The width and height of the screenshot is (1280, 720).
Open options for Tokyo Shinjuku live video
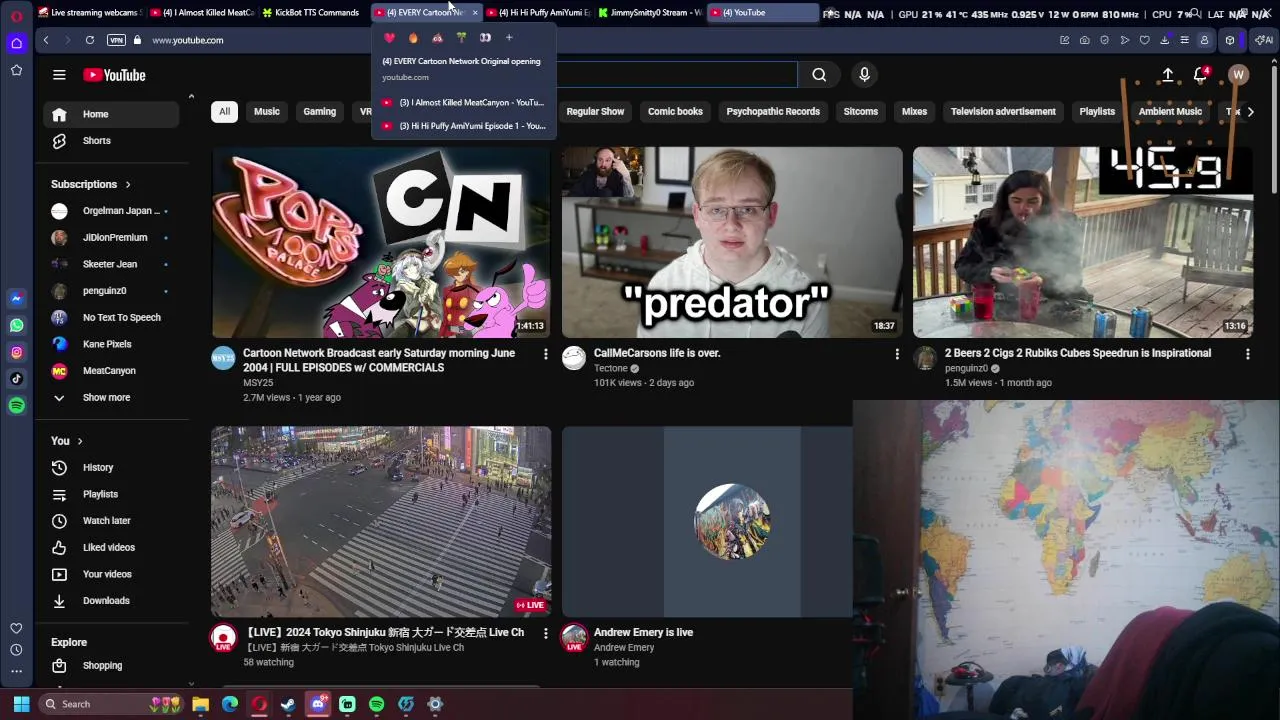click(545, 633)
